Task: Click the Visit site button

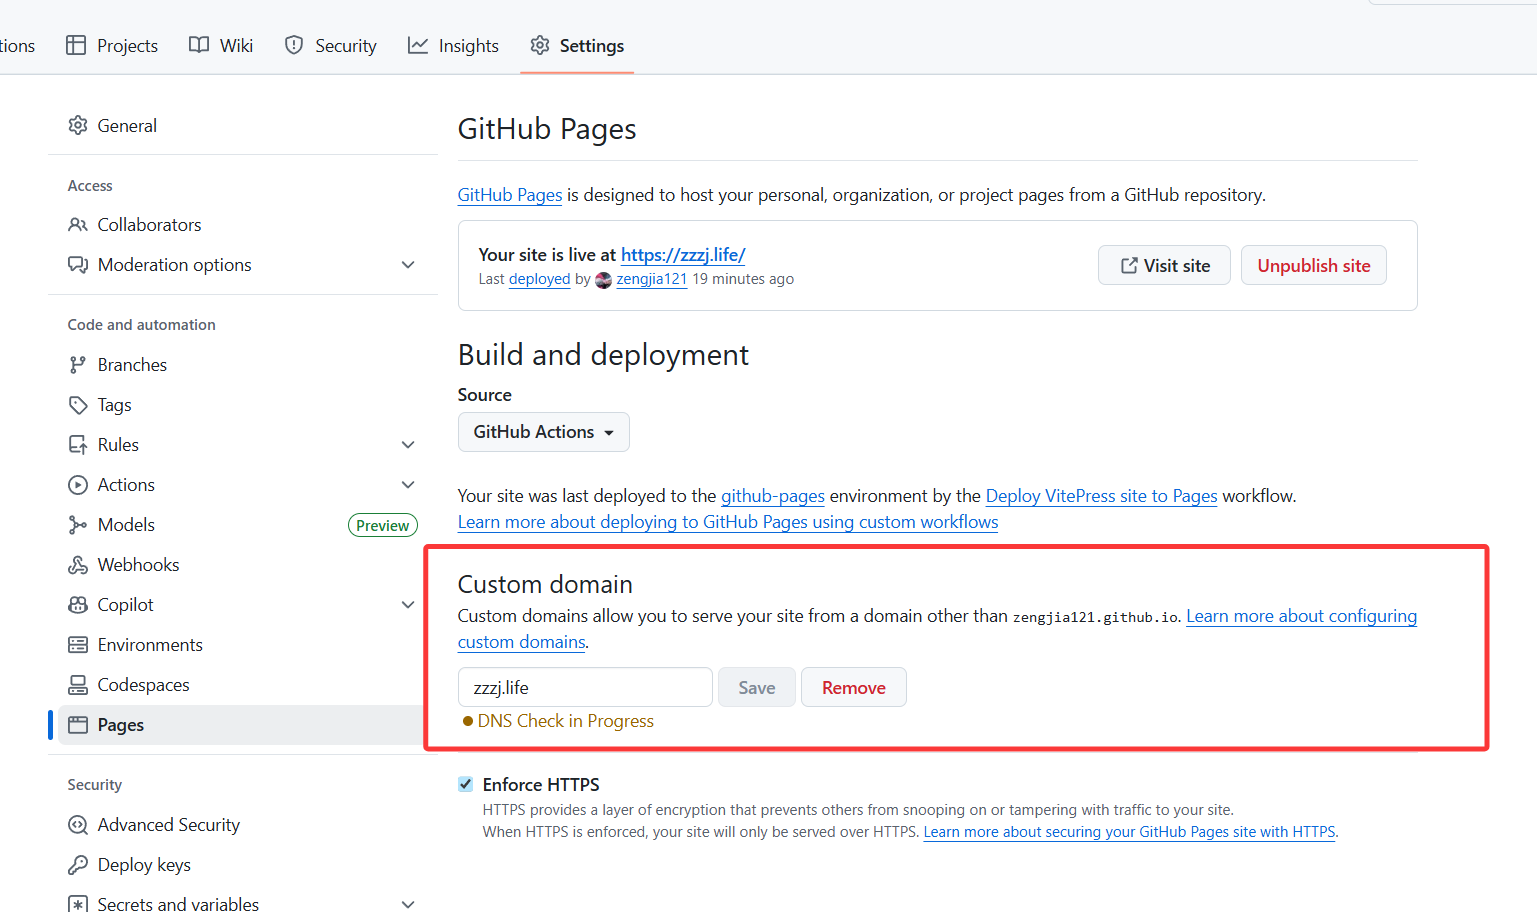Action: pyautogui.click(x=1164, y=265)
